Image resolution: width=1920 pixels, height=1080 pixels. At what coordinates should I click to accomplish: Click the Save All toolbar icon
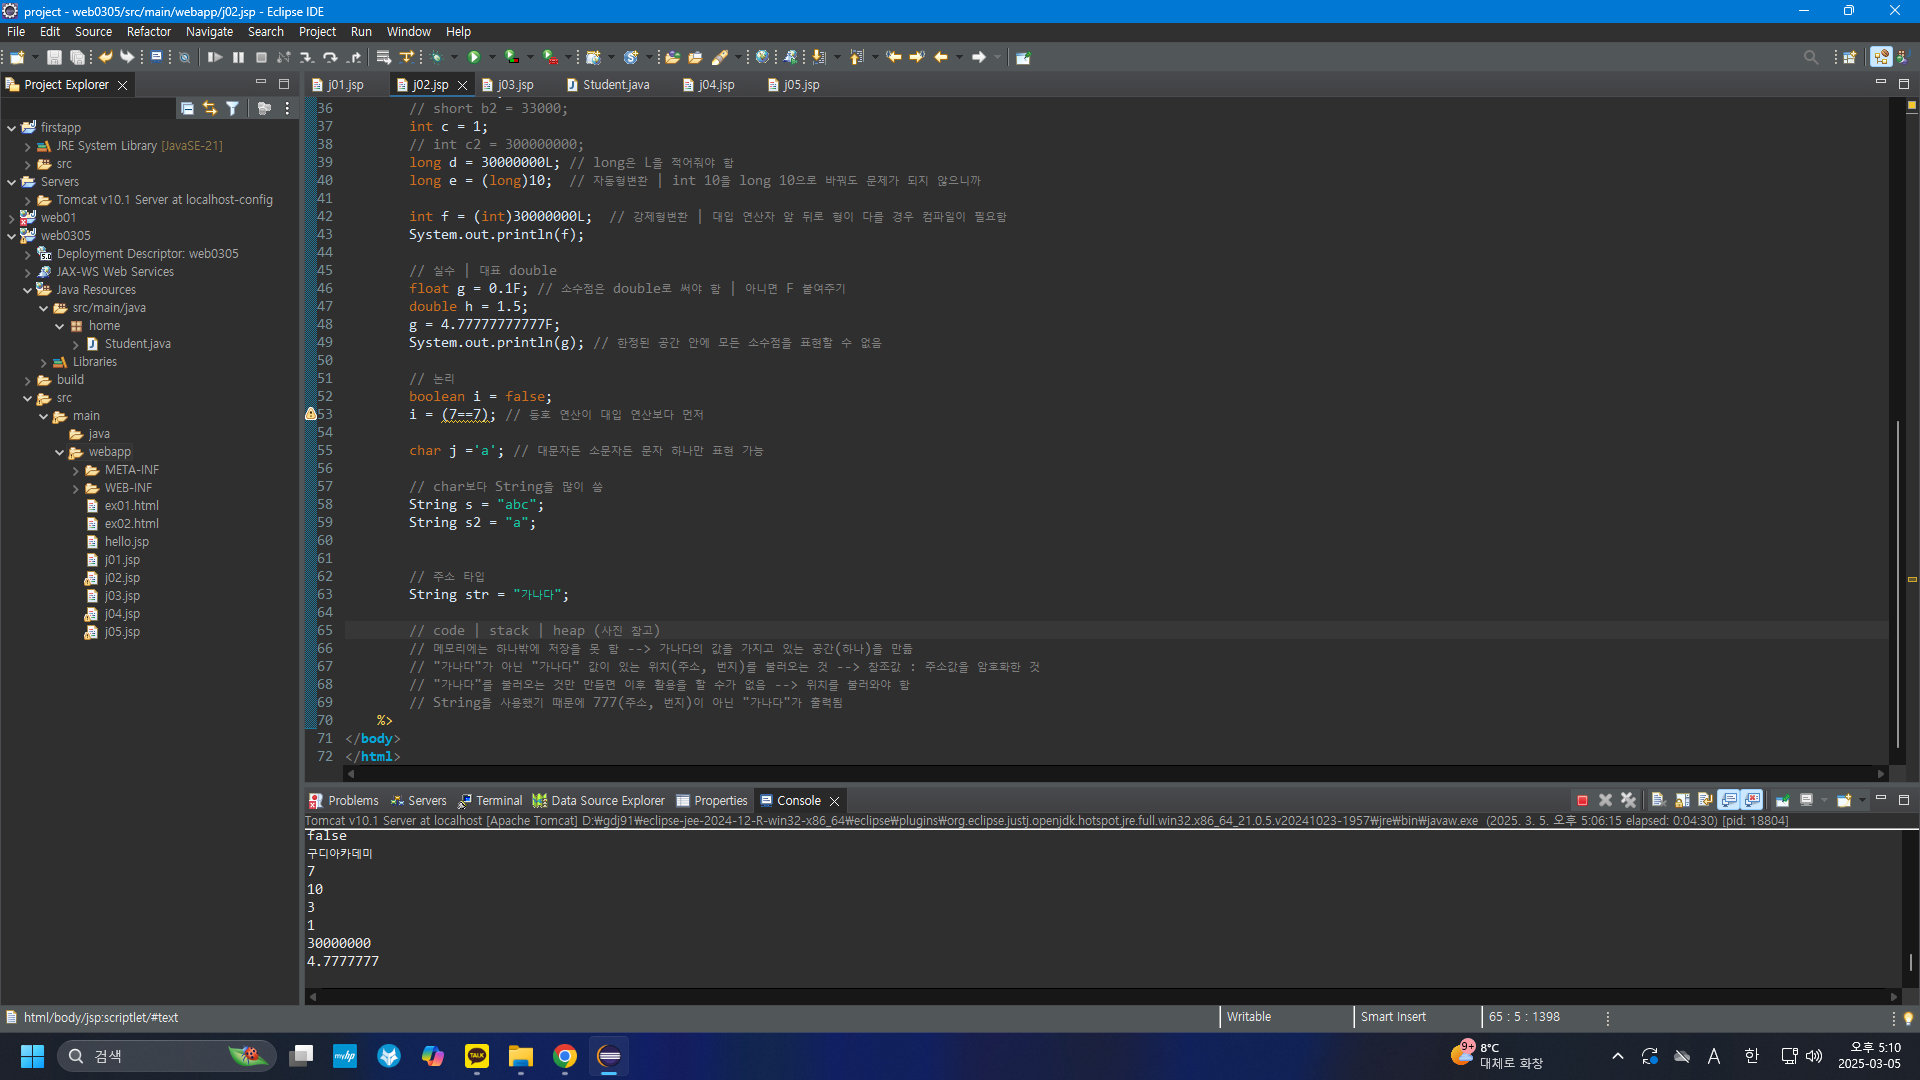tap(77, 58)
